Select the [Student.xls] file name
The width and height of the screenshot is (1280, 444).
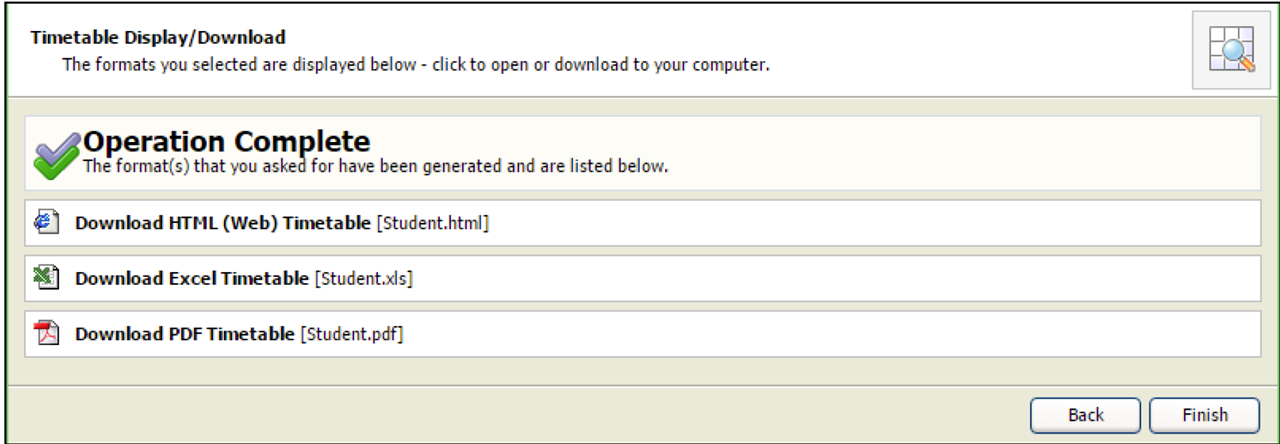pos(363,279)
